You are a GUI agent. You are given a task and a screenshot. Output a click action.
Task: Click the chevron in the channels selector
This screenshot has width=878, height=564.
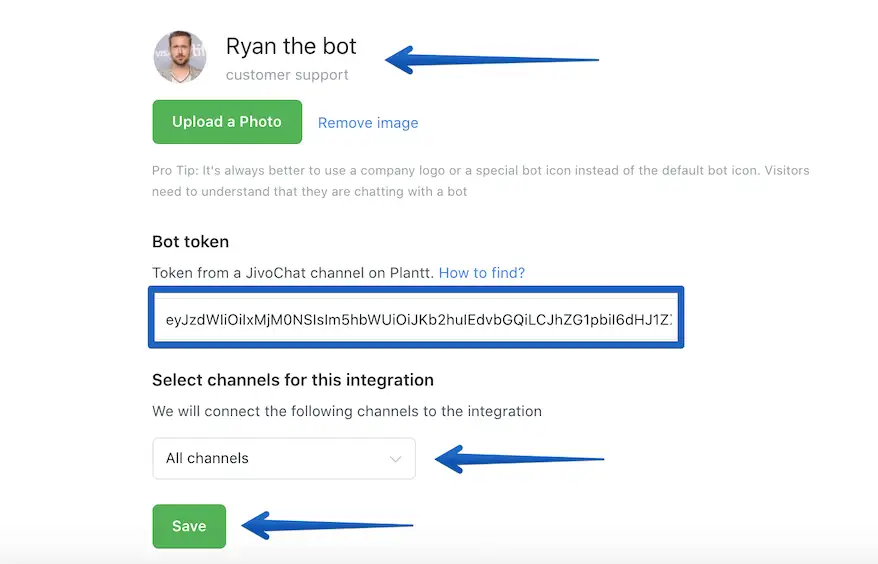coord(396,459)
